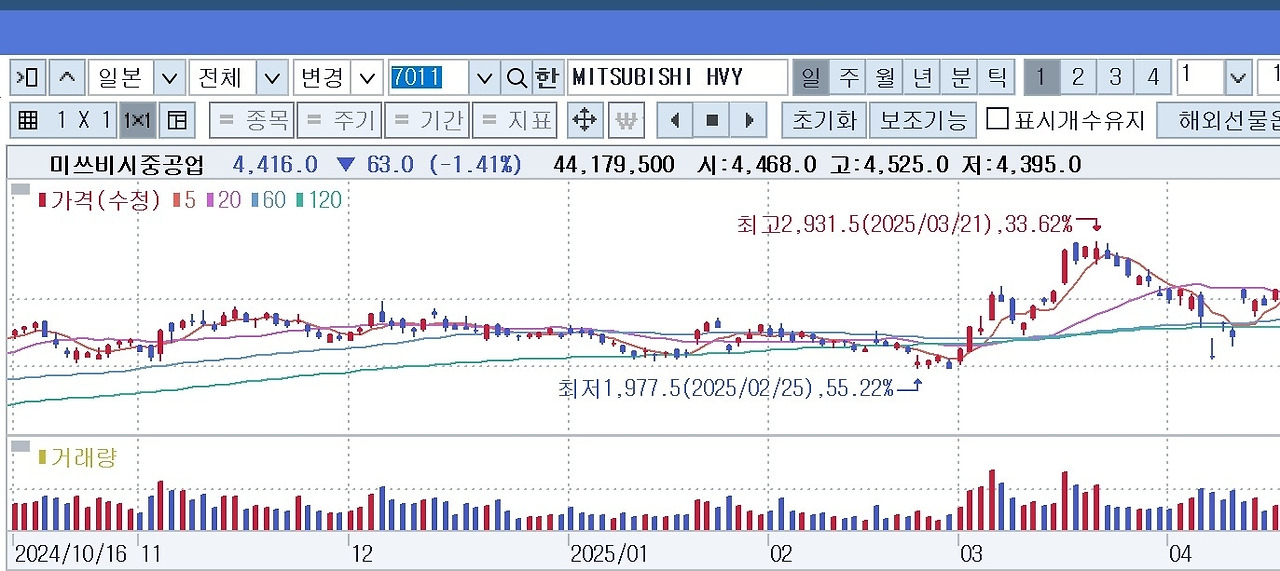Click the 5-day moving average legend
This screenshot has height=571, width=1280.
click(184, 200)
